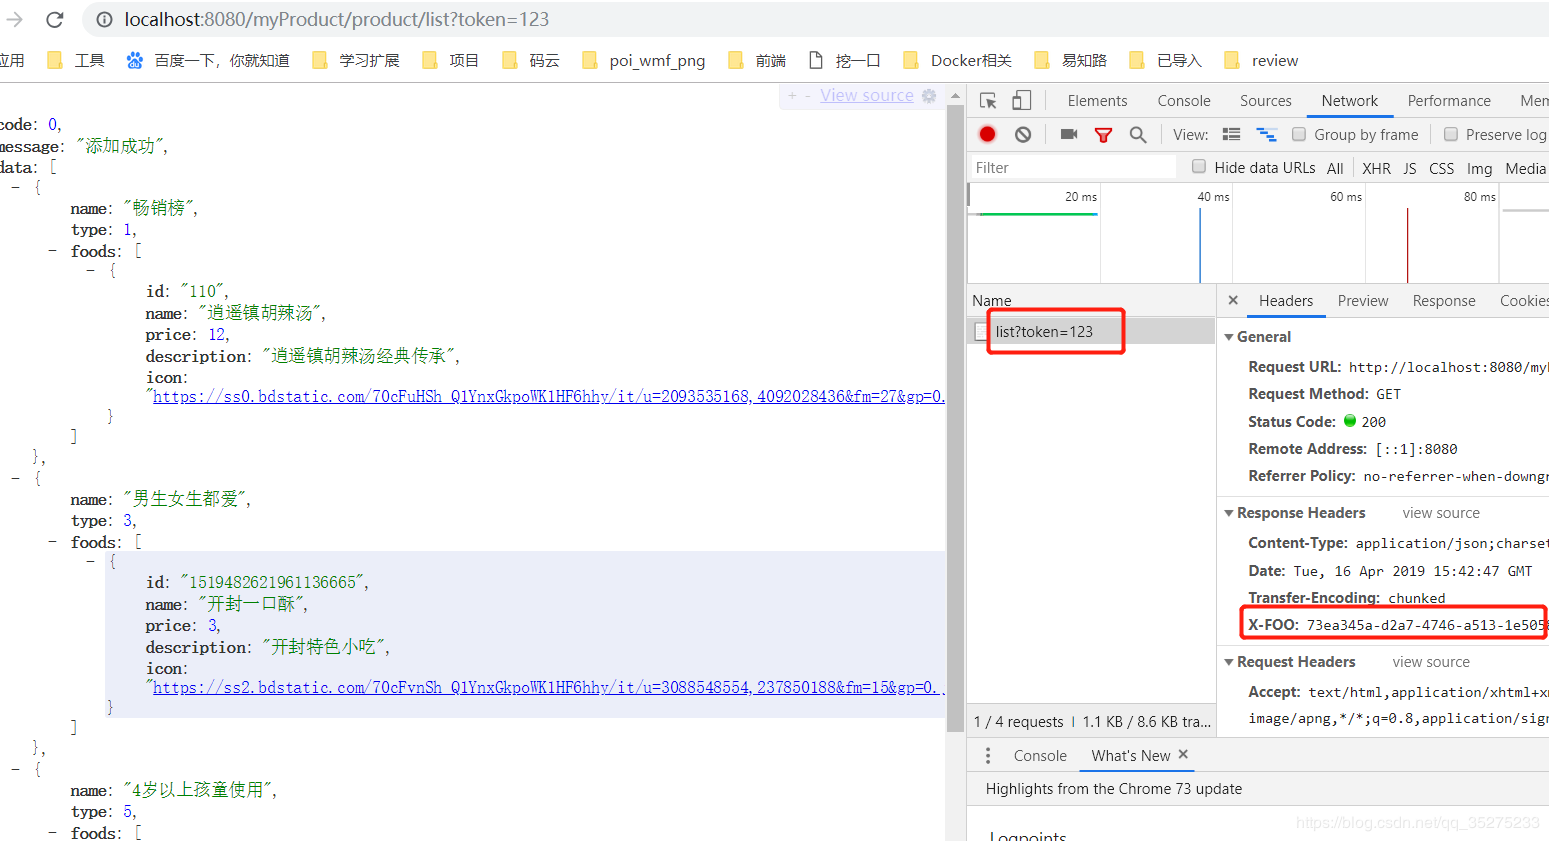The height and width of the screenshot is (841, 1549).
Task: Collapse the foods array under 畅销榜
Action: [x=53, y=251]
